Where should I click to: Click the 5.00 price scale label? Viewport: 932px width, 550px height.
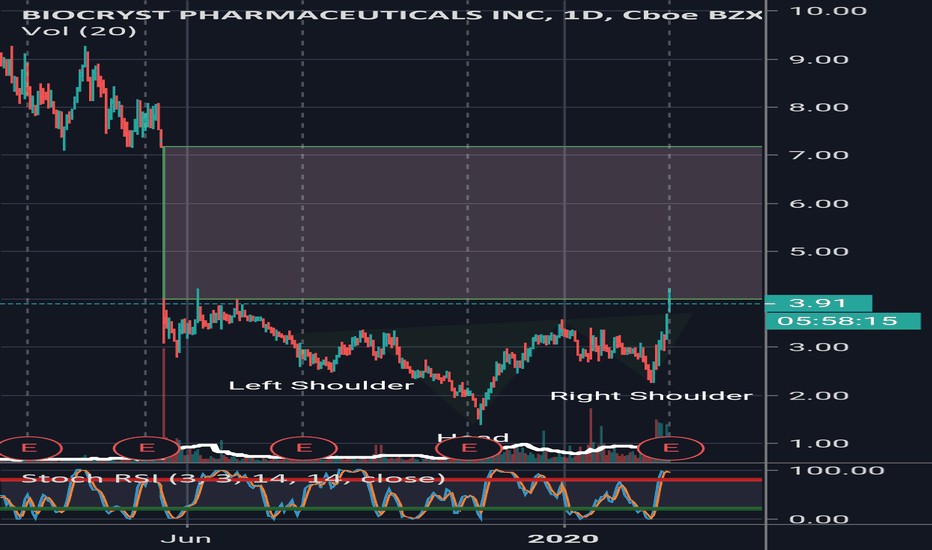(818, 252)
